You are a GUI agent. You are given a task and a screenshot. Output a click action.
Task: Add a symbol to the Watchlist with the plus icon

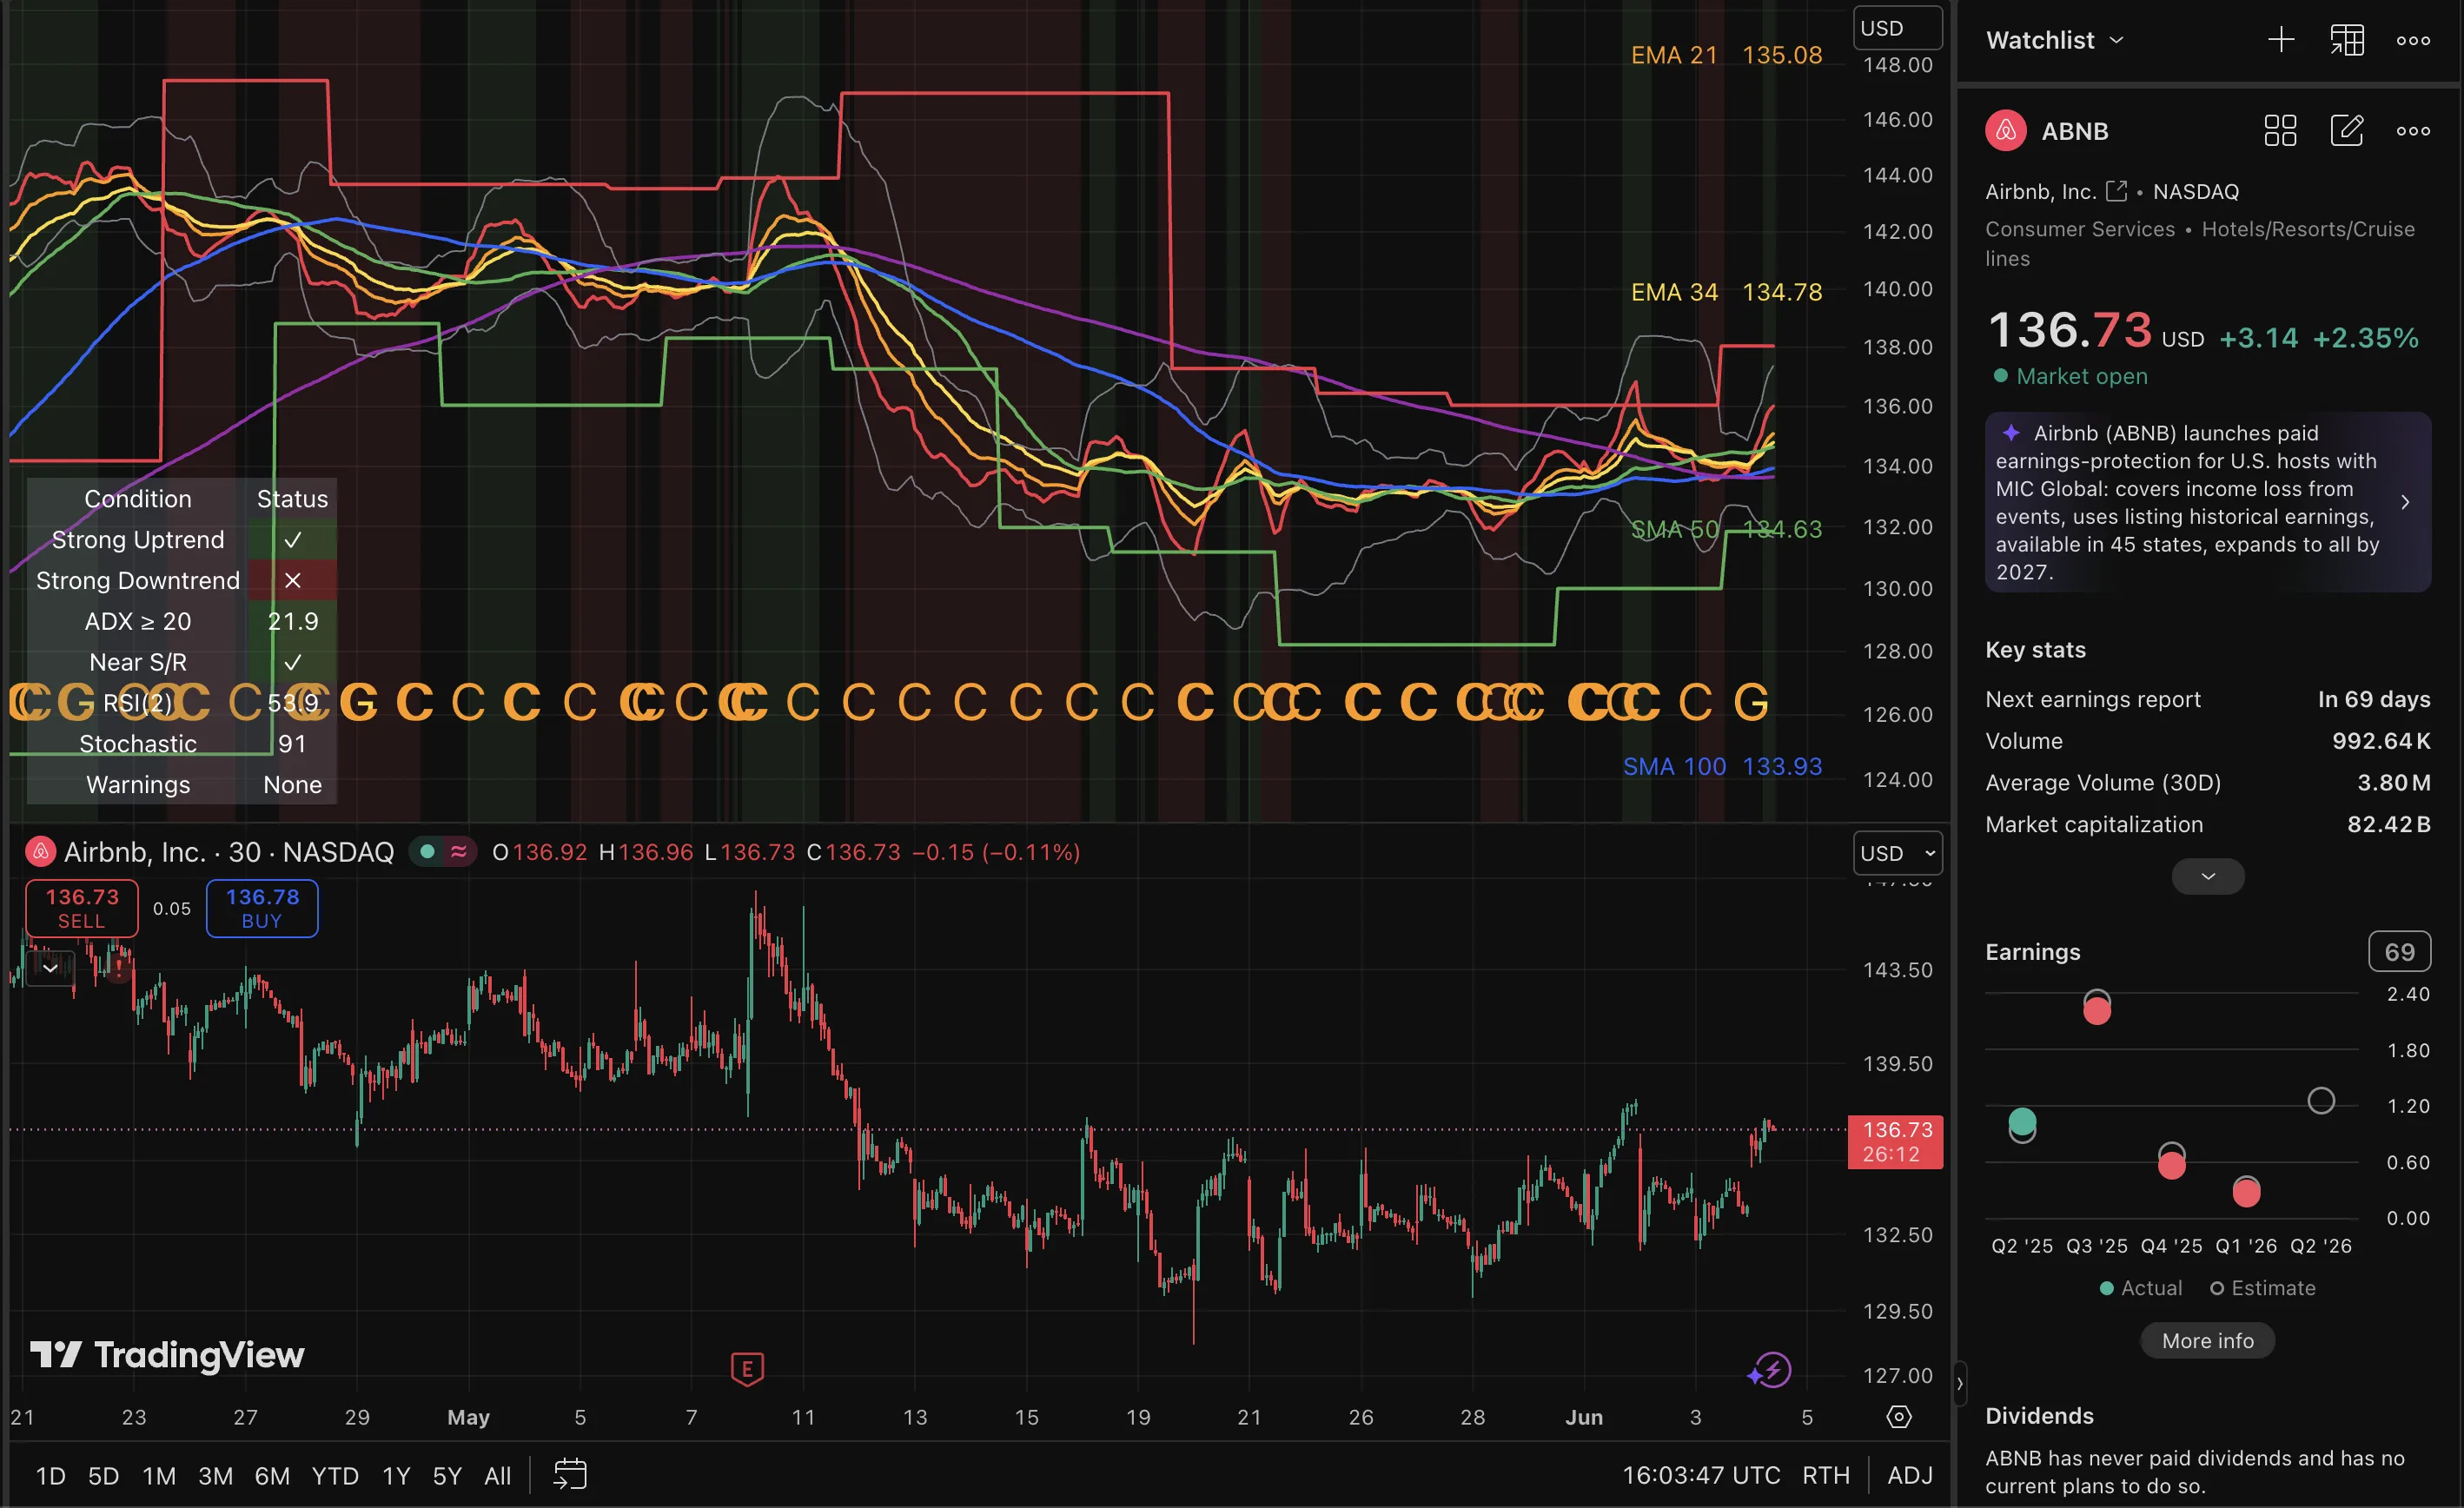2281,40
